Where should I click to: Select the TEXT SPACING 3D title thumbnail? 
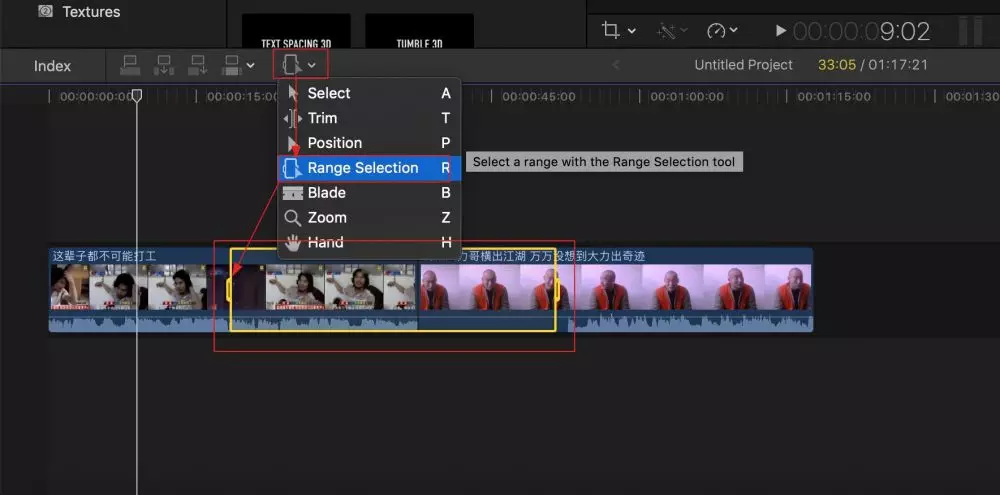coord(297,31)
